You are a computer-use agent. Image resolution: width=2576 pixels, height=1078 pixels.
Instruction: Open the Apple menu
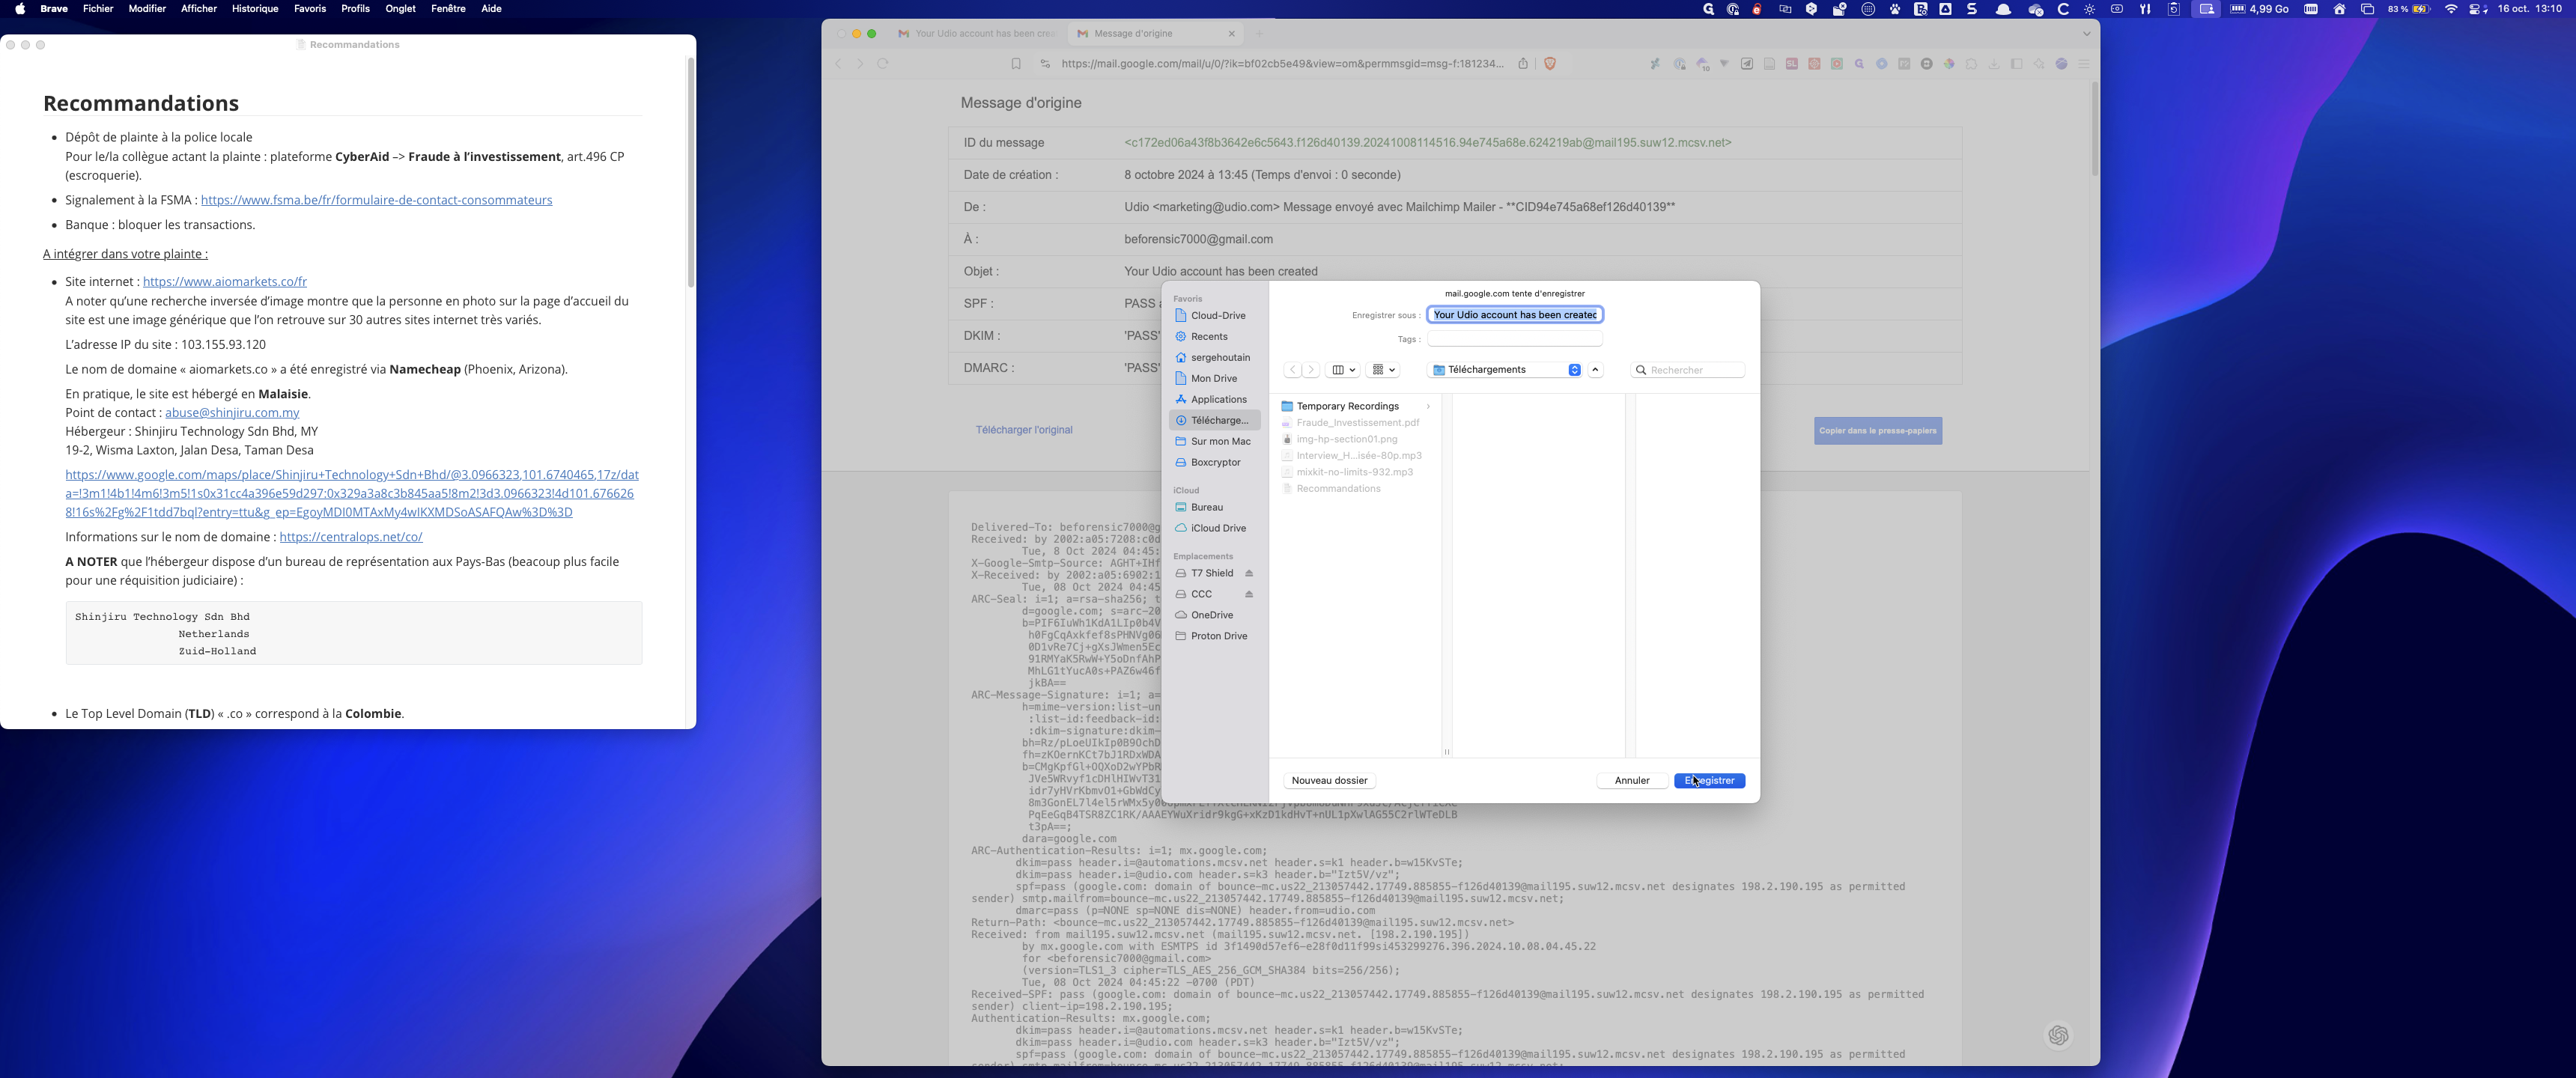pyautogui.click(x=20, y=9)
